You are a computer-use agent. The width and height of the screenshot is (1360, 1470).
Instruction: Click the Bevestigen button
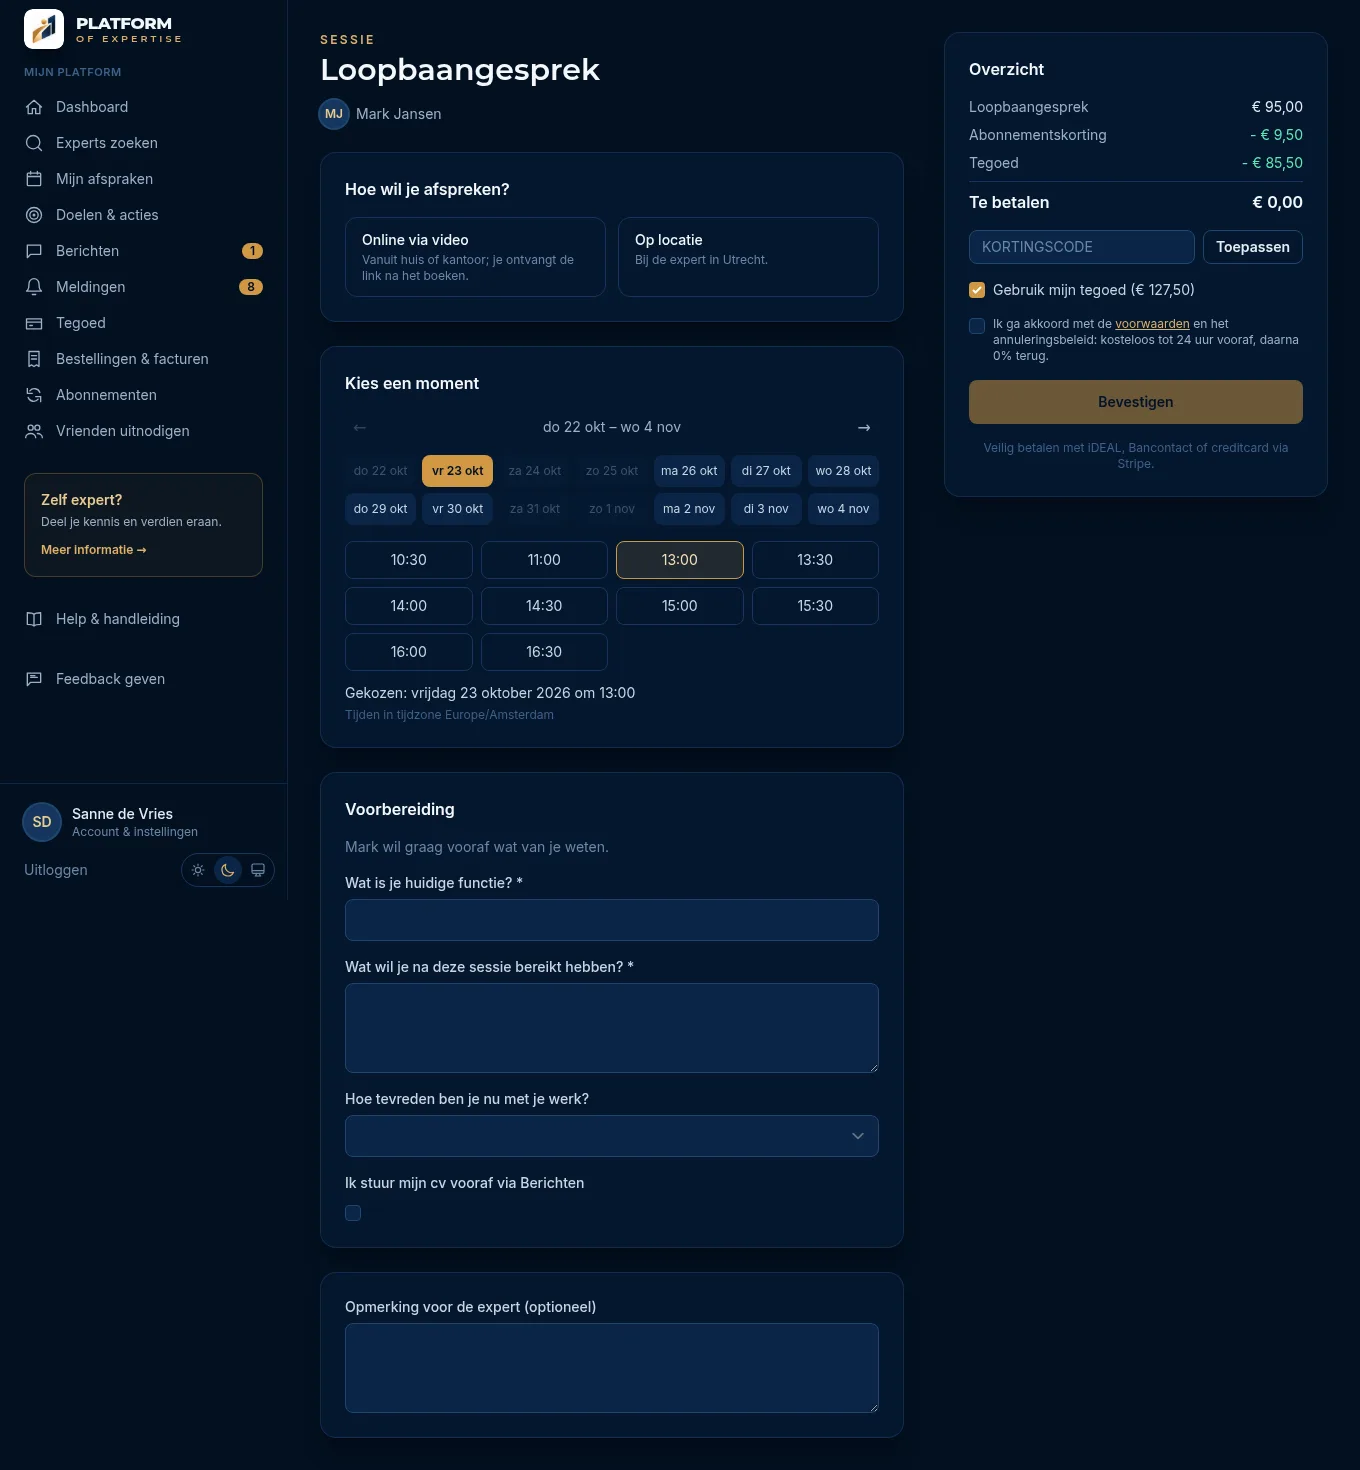[x=1136, y=402]
